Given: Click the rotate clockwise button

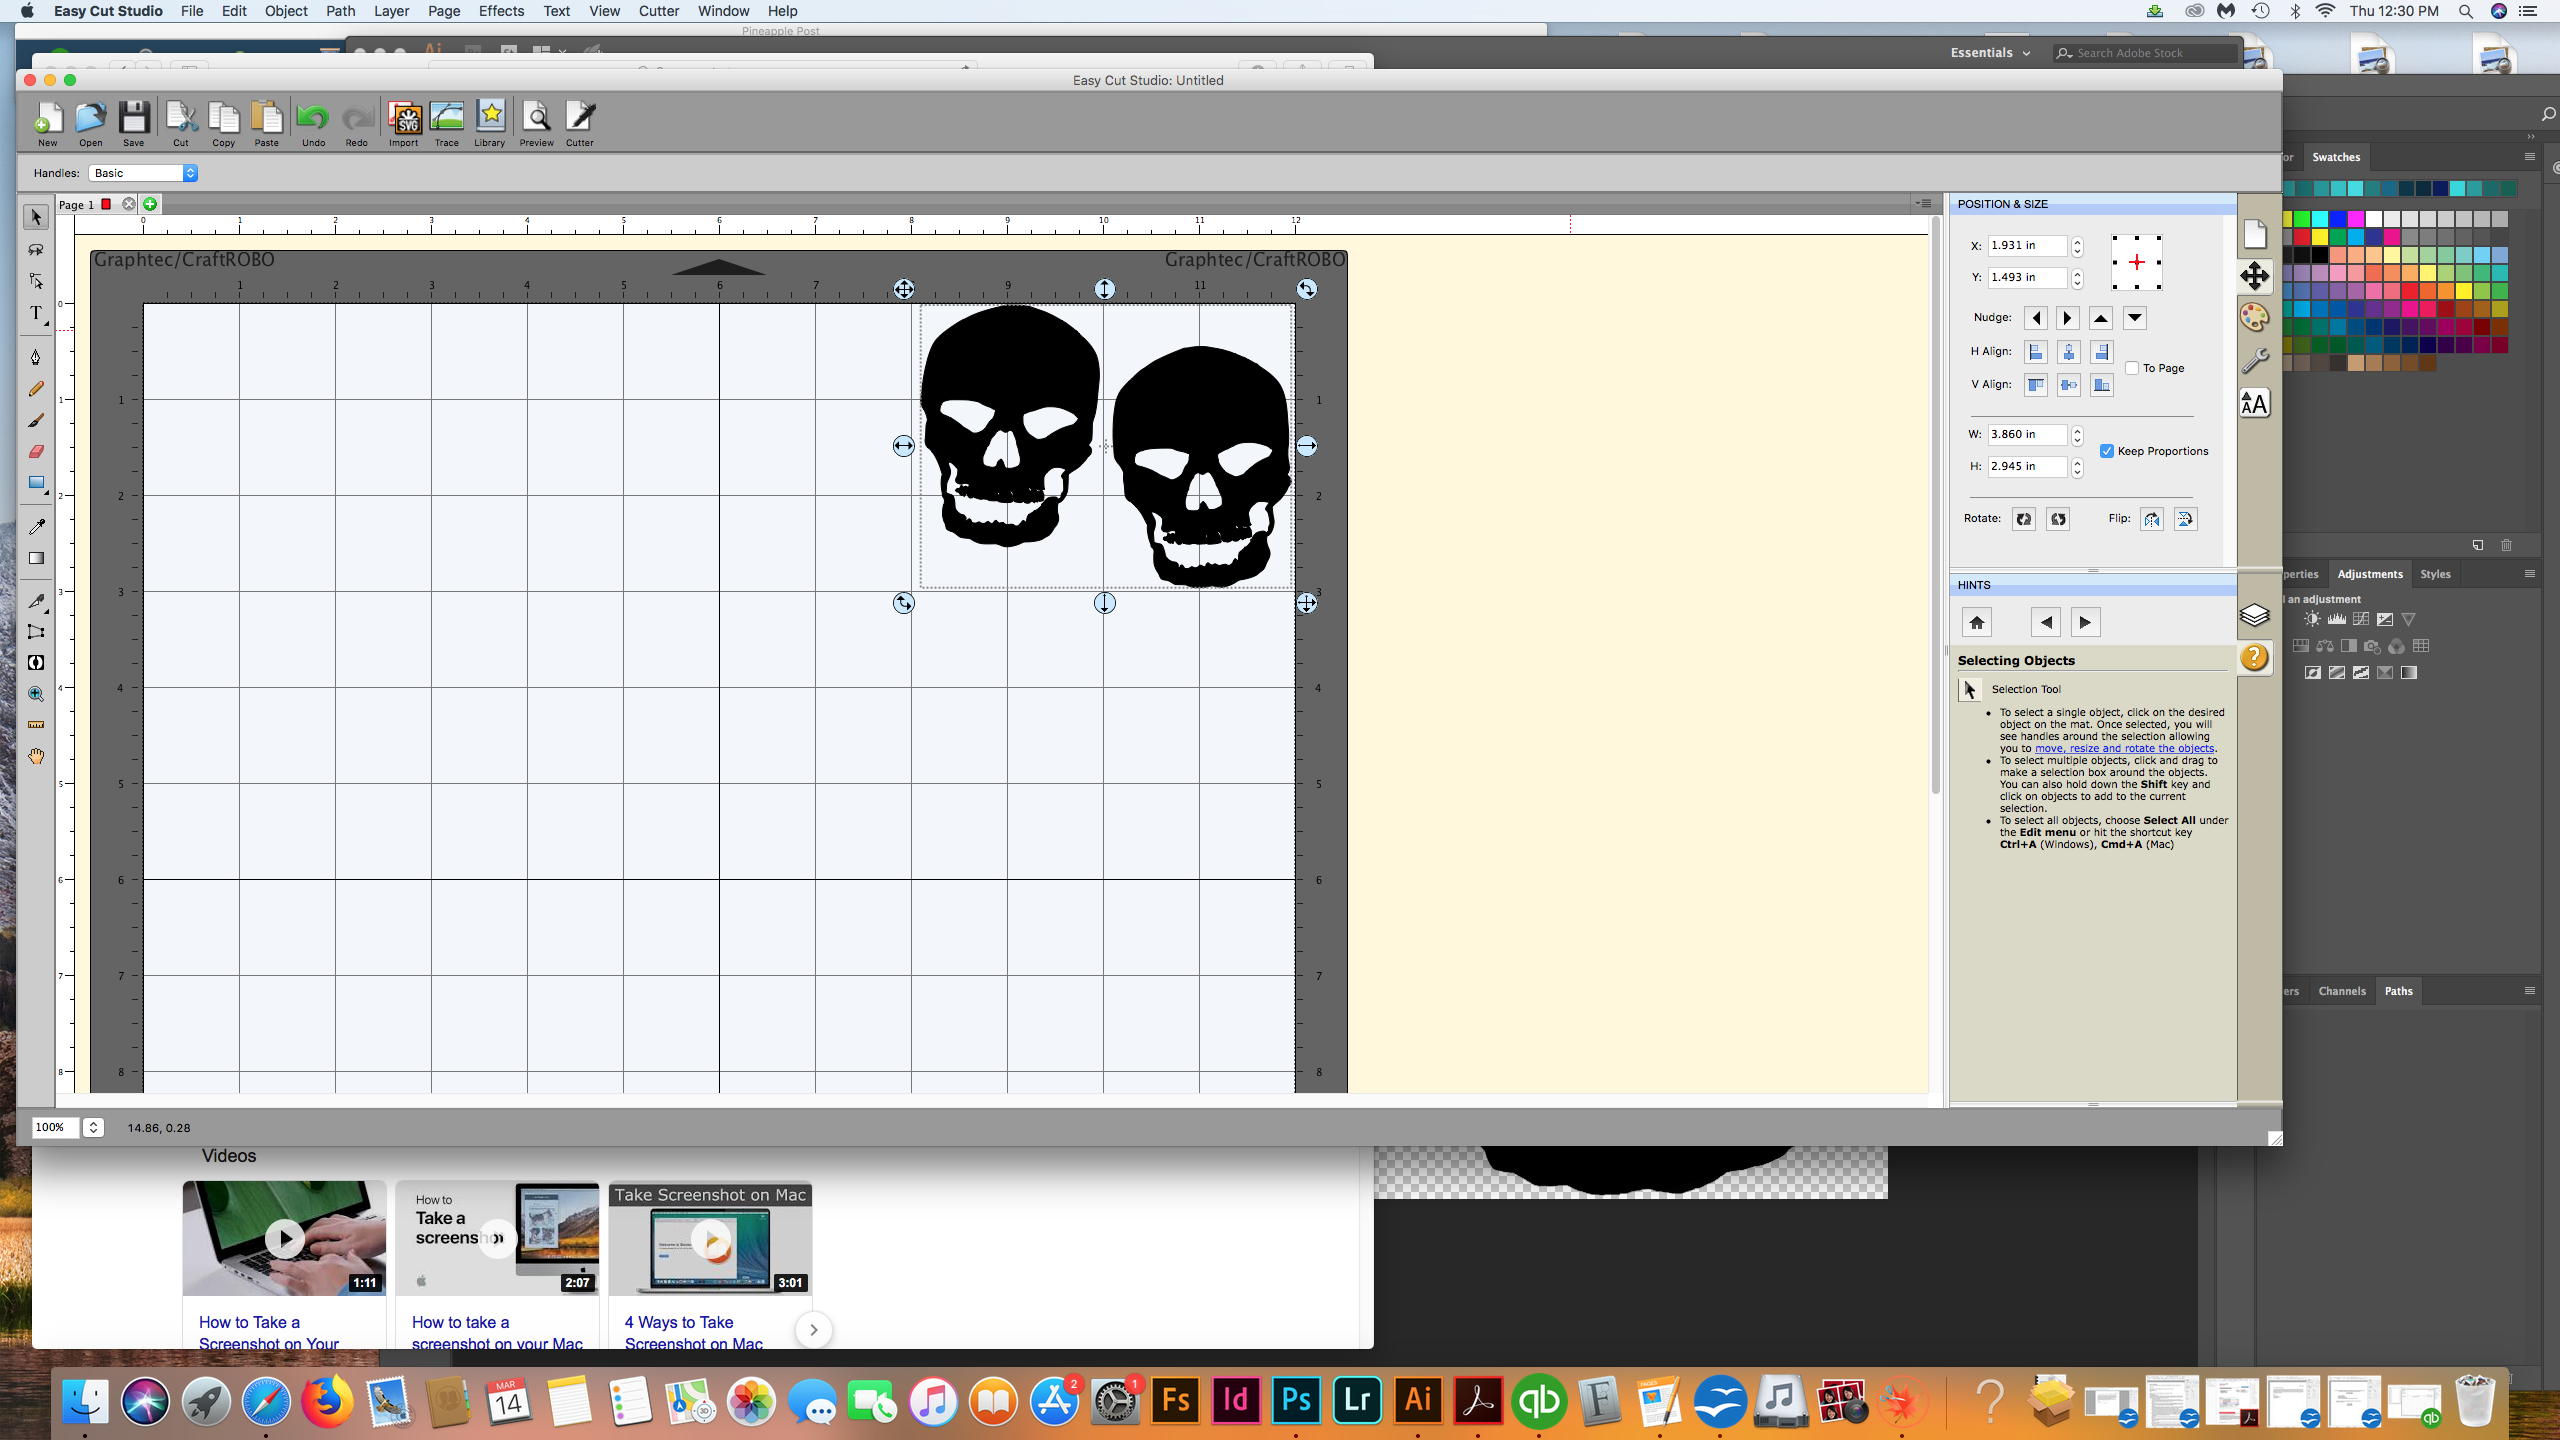Looking at the screenshot, I should 2057,519.
